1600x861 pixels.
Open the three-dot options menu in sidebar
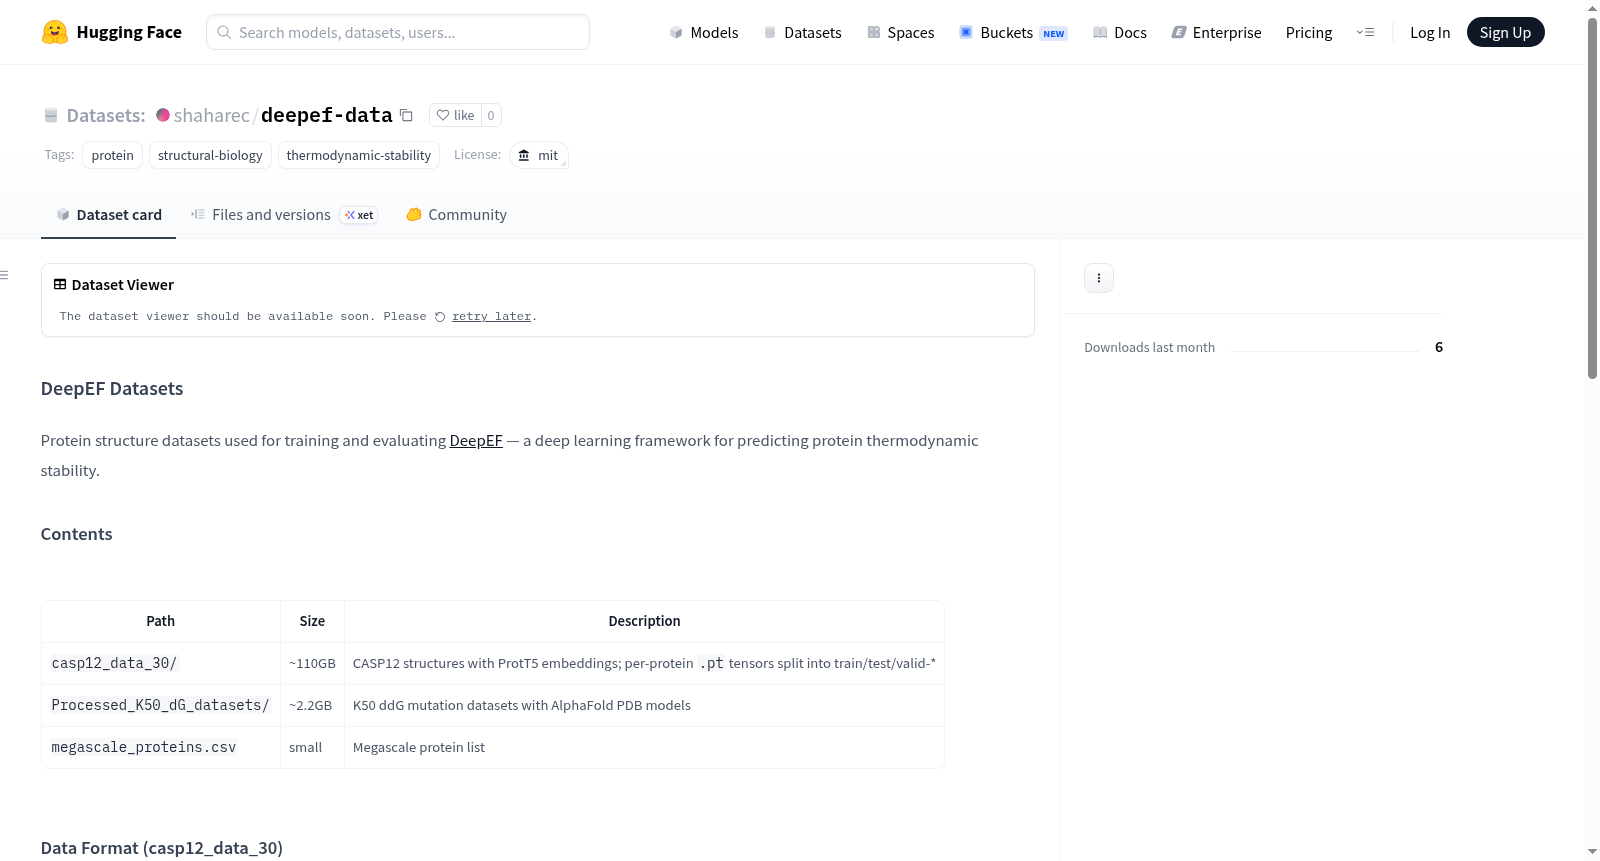point(1099,278)
